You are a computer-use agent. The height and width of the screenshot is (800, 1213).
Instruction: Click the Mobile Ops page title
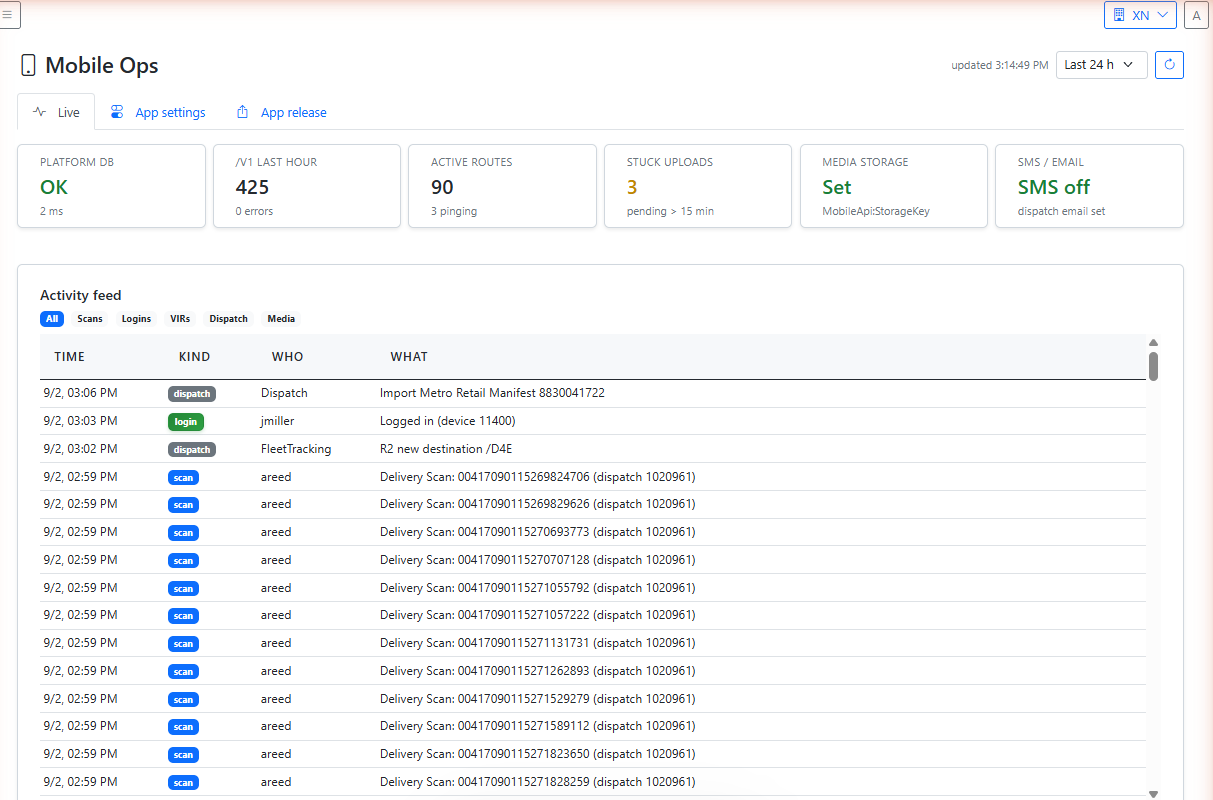102,66
